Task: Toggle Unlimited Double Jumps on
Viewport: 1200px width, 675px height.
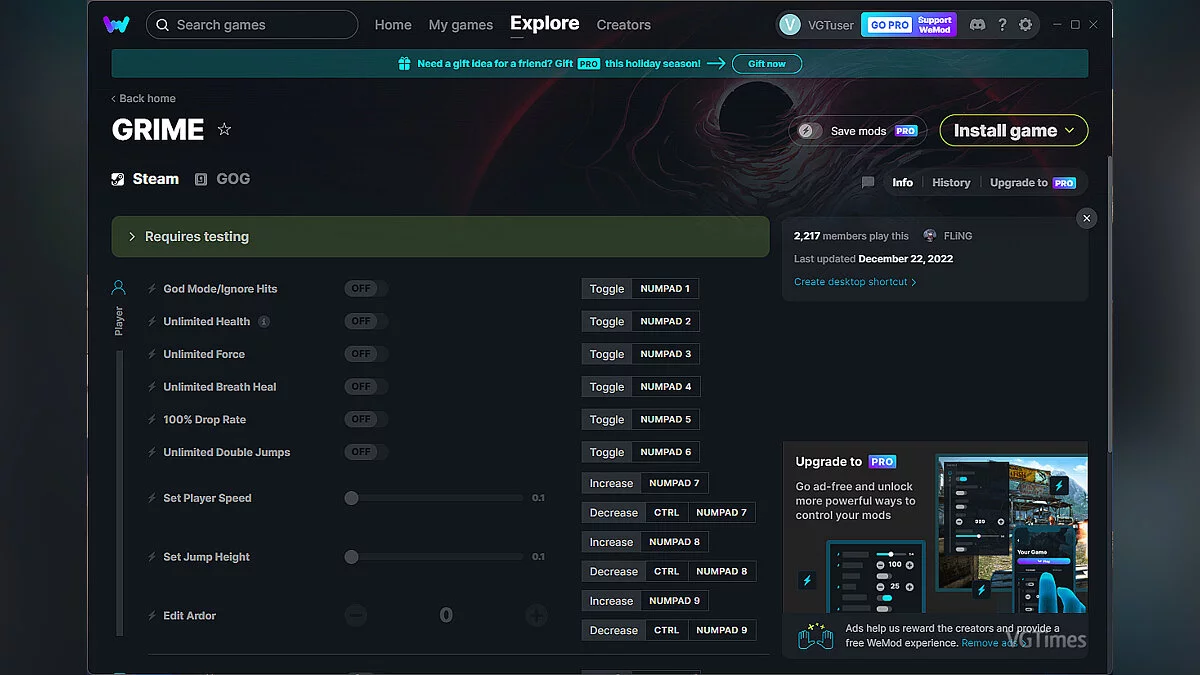Action: [366, 452]
